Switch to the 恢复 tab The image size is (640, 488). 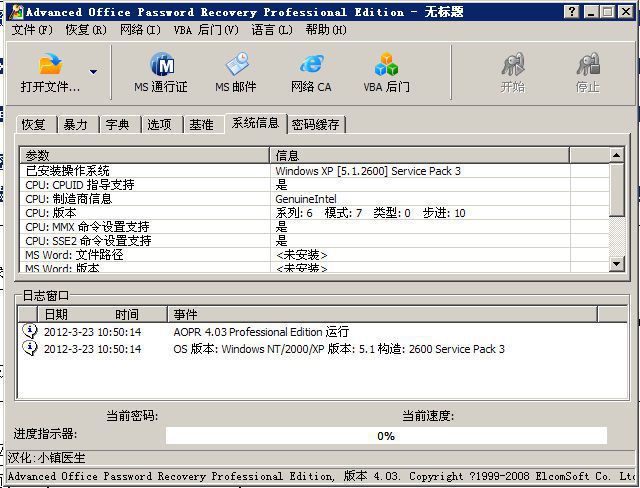pyautogui.click(x=34, y=124)
